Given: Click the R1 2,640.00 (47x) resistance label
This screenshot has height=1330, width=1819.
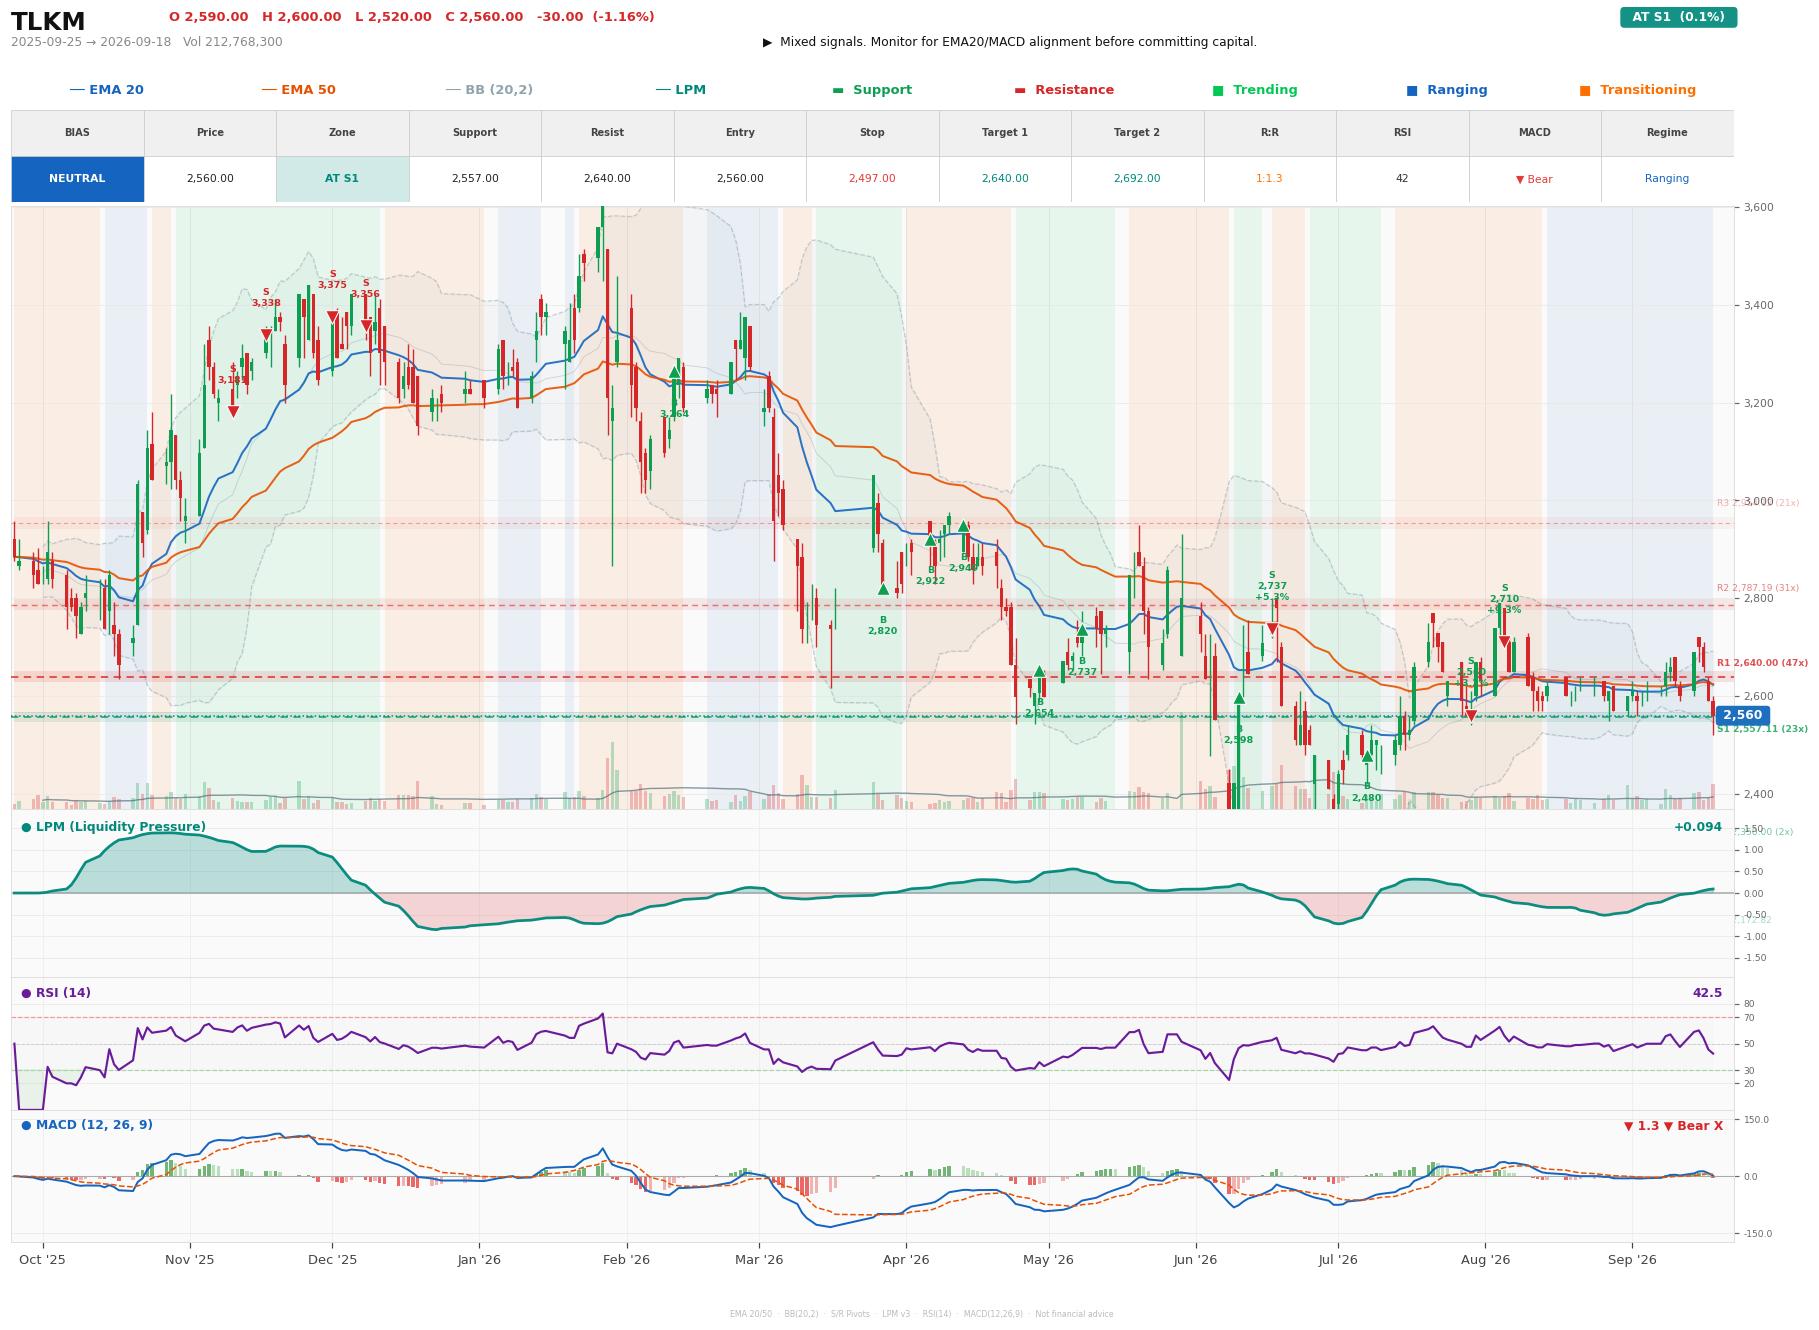Looking at the screenshot, I should coord(1762,663).
